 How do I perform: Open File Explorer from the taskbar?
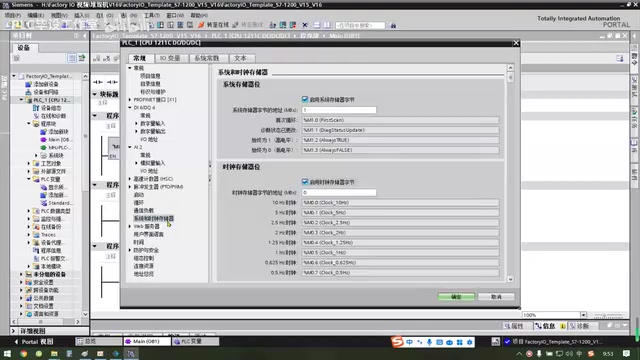(54, 353)
